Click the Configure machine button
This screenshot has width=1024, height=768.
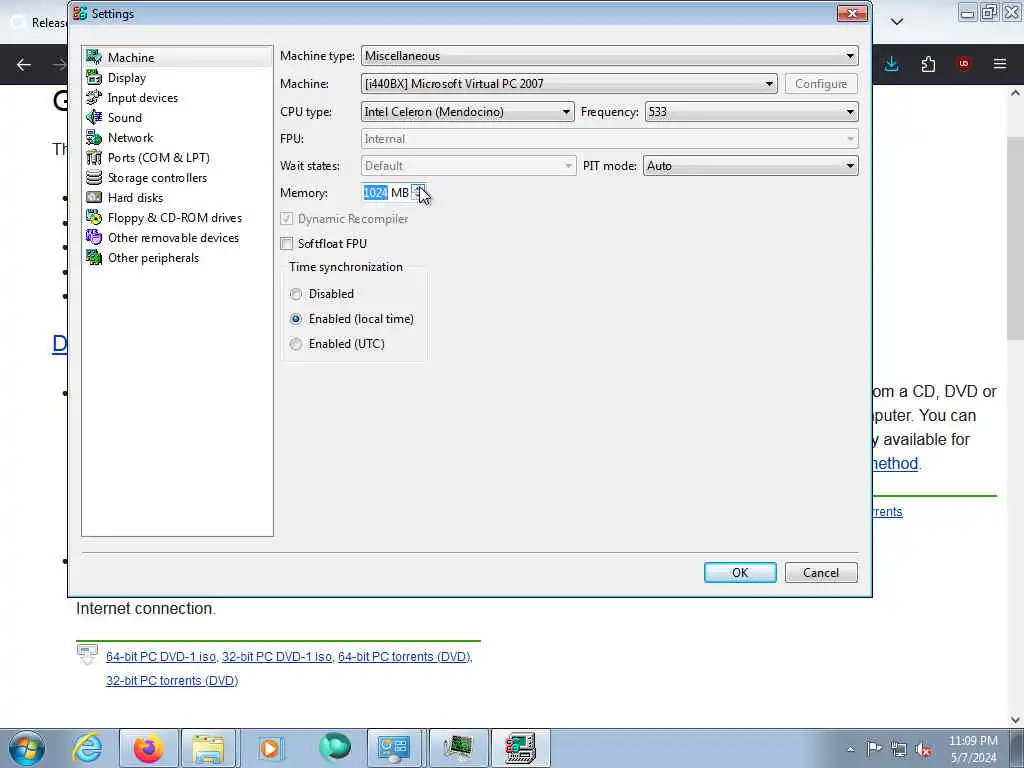click(x=821, y=84)
